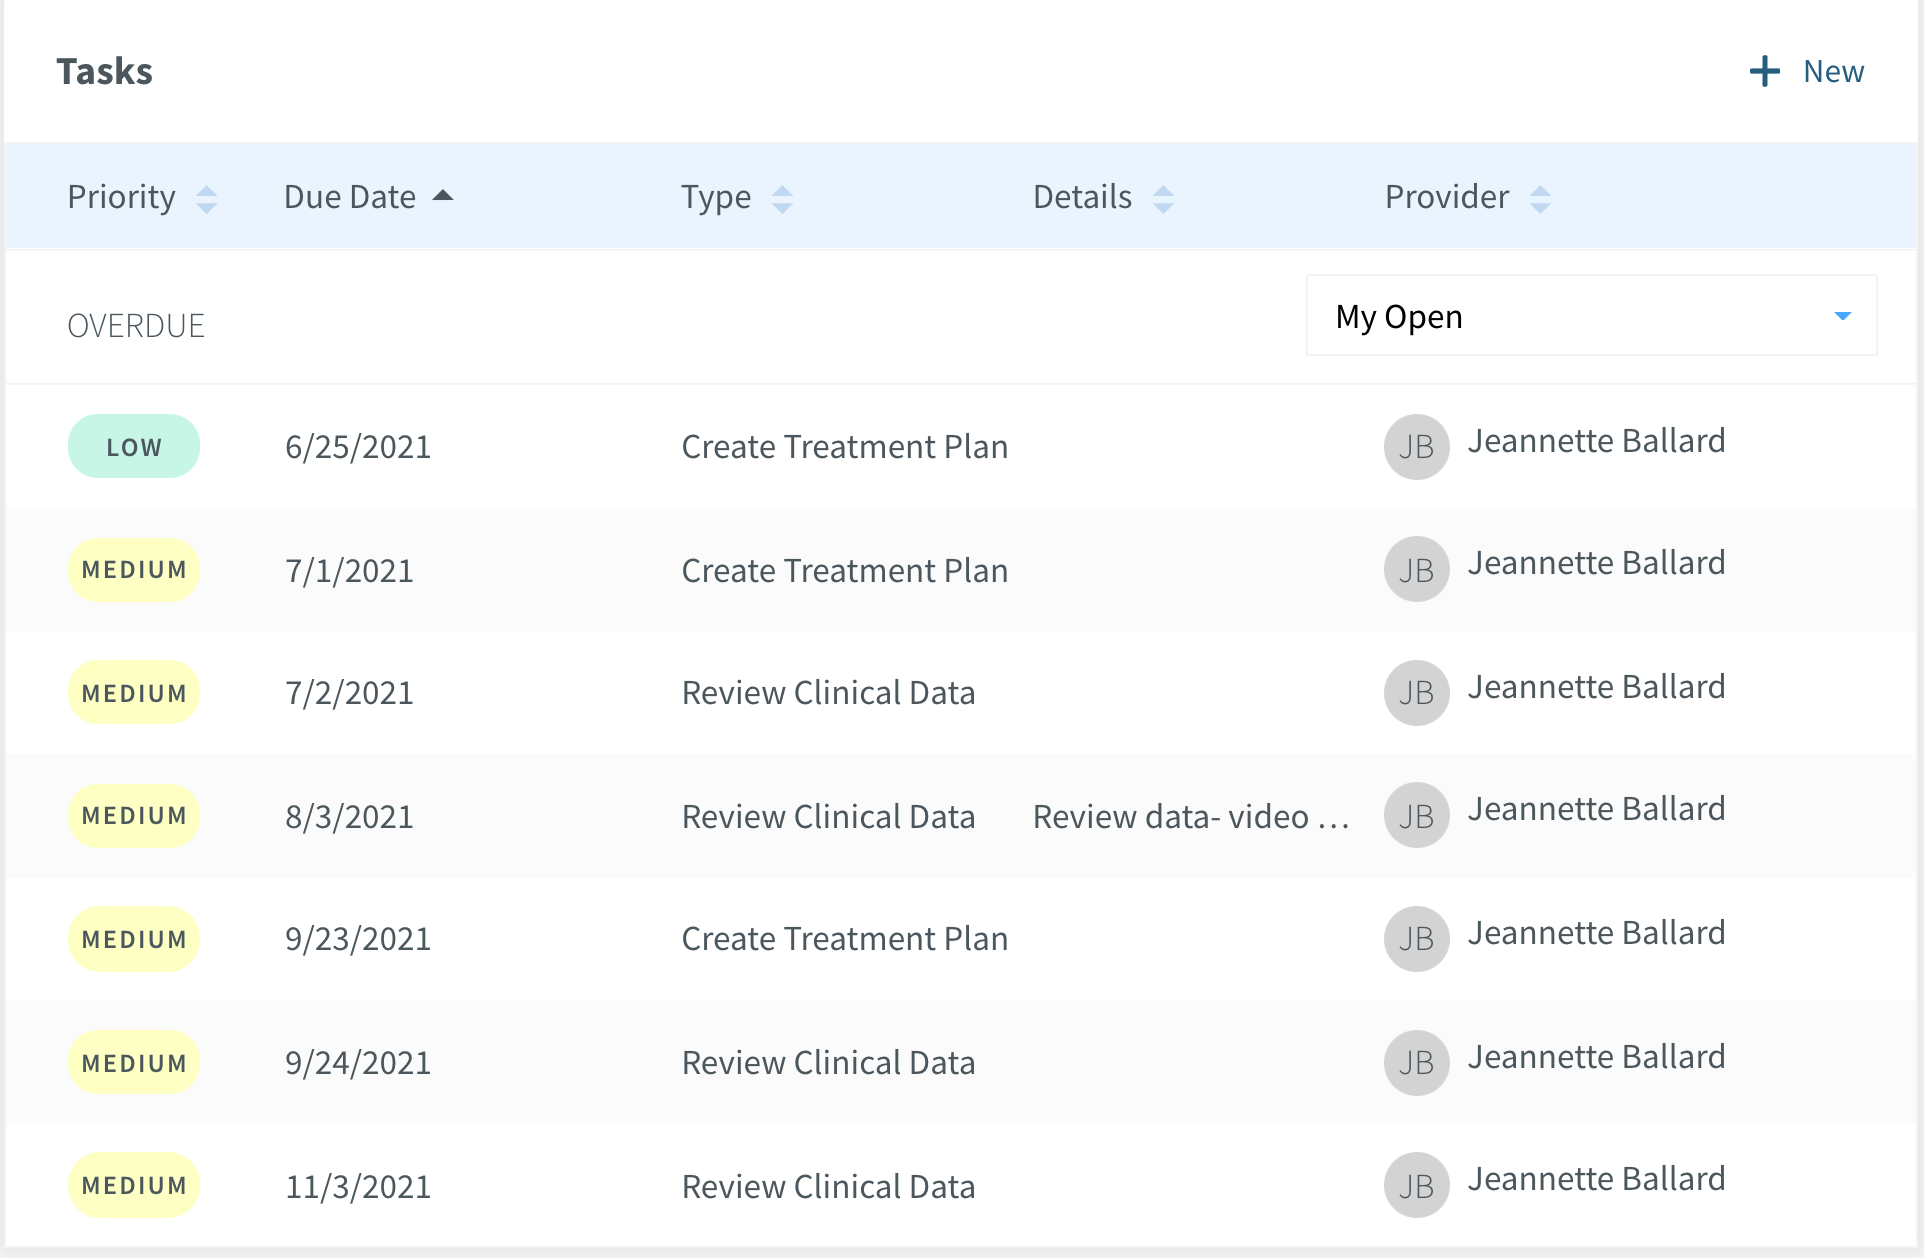Click JB avatar on the 11/3/2021 row
Screen dimensions: 1924x1258
1417,1186
